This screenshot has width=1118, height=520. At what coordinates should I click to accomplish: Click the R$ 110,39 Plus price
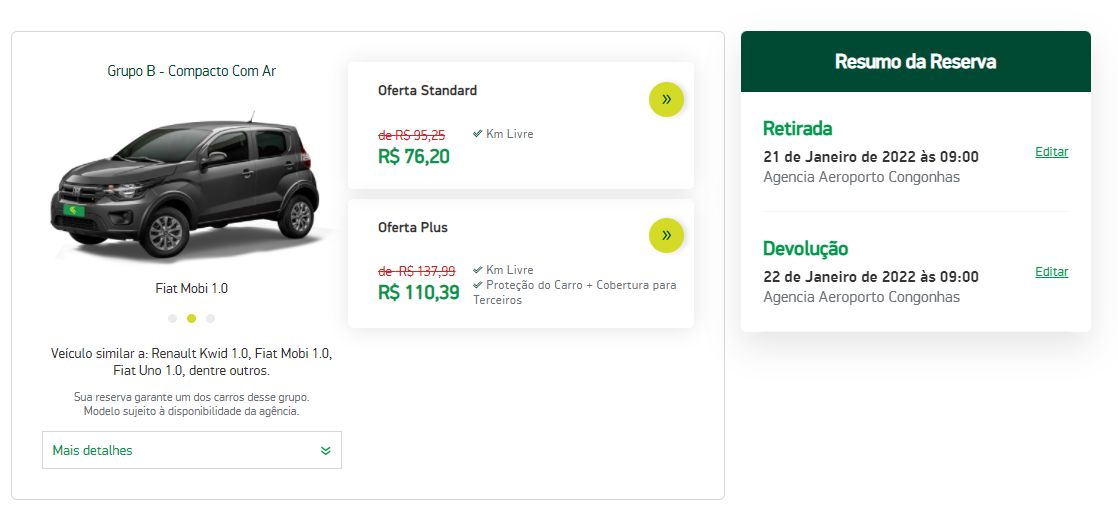[418, 292]
